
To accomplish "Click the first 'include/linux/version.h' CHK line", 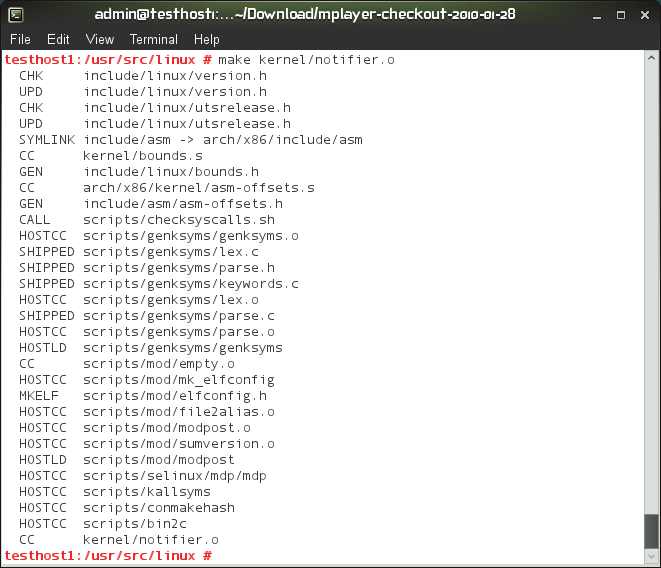I will (143, 76).
